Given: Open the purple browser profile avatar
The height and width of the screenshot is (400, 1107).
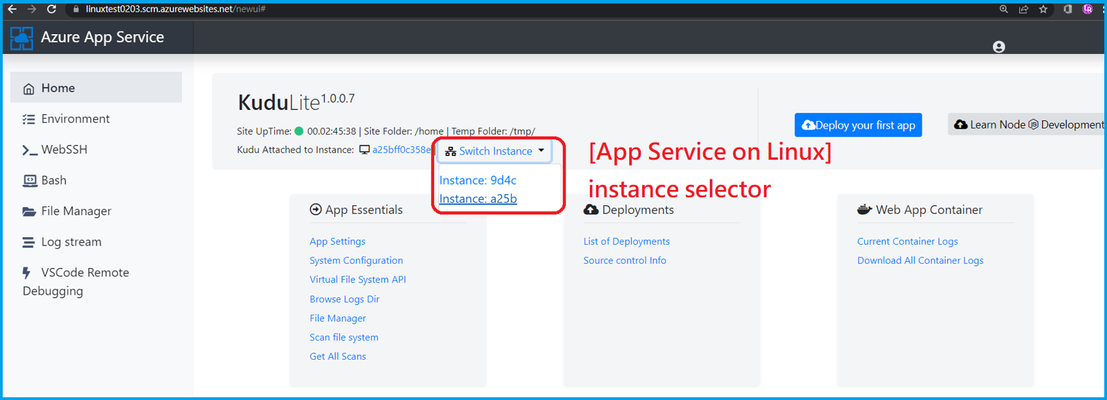Looking at the screenshot, I should pyautogui.click(x=1088, y=9).
